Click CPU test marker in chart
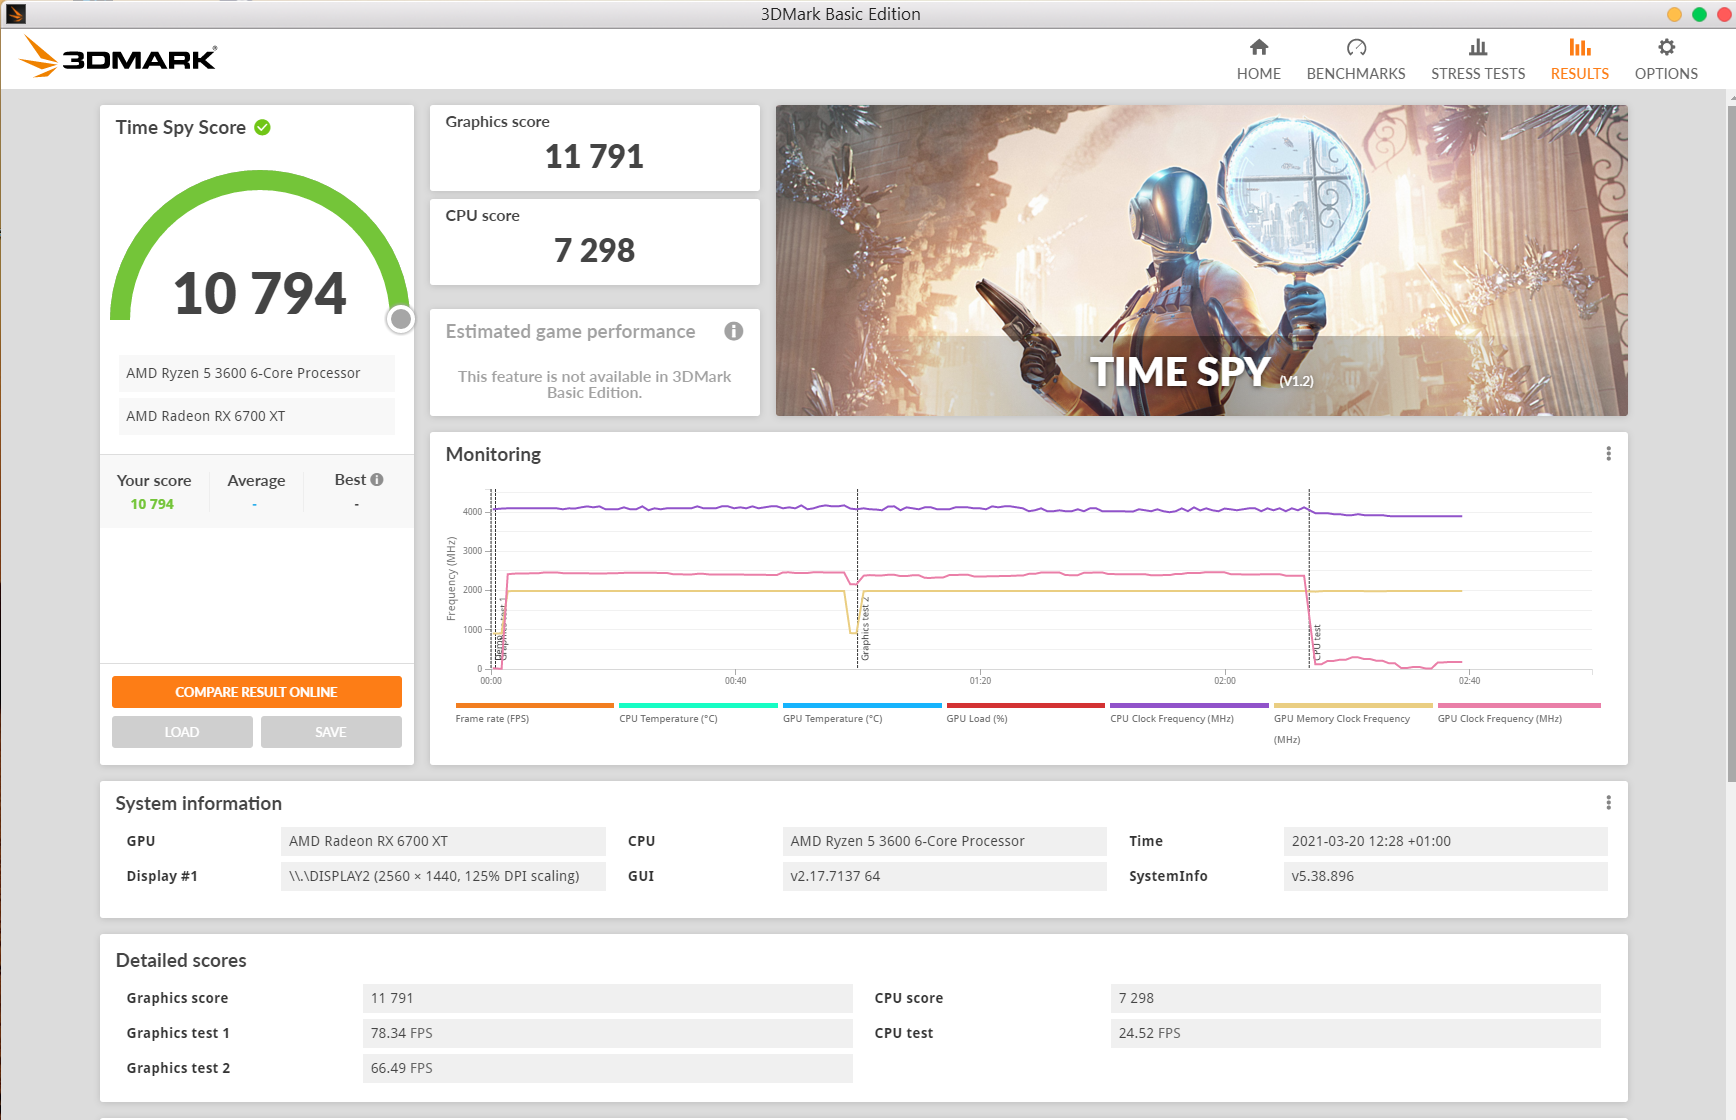The height and width of the screenshot is (1120, 1736). (1317, 642)
